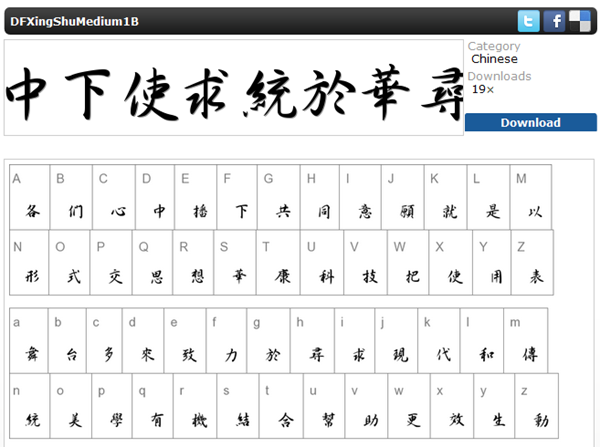
Task: Select the uppercase C glyph cell
Action: pos(114,197)
